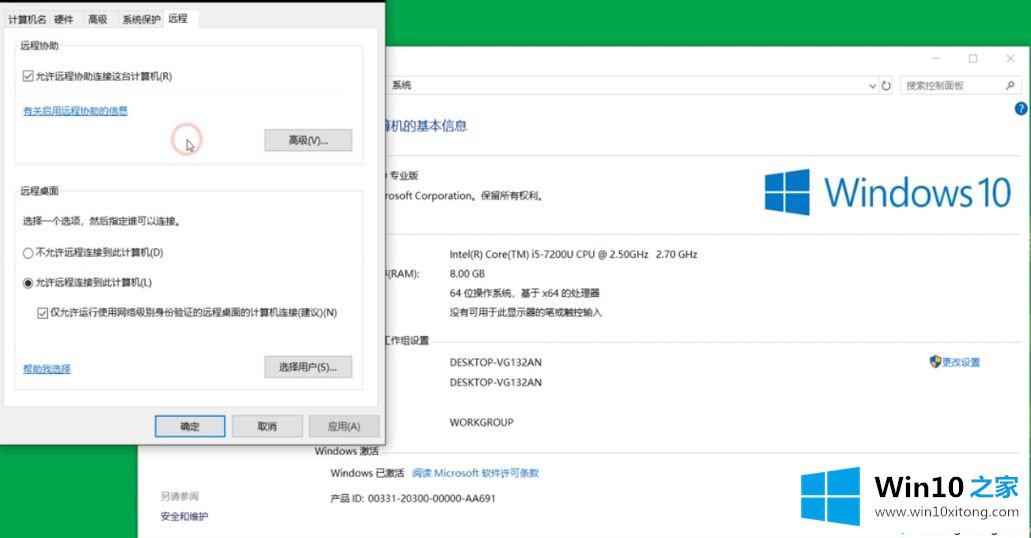Click the processor text Intel(R) Core(TM) i5-7200U
Viewport: 1031px width, 538px height.
(x=573, y=255)
